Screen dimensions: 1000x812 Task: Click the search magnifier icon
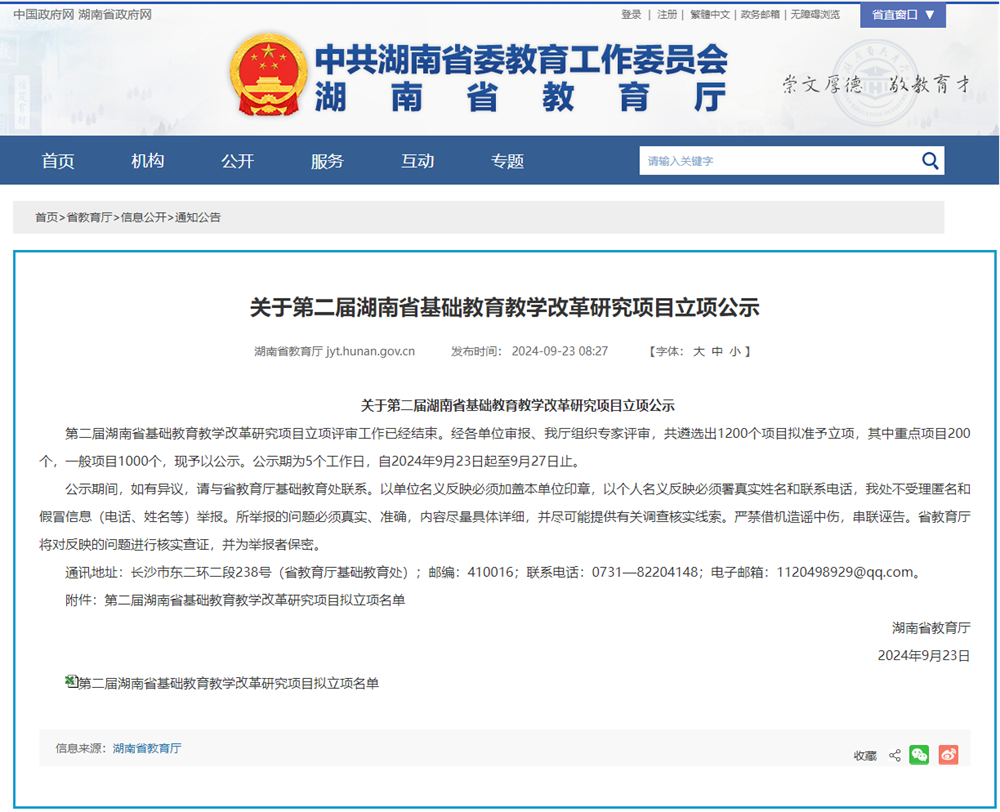coord(930,161)
